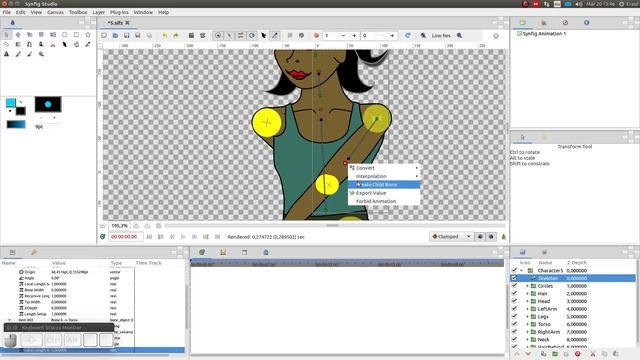
Task: Toggle visibility checkbox of Neck layer
Action: tap(514, 339)
